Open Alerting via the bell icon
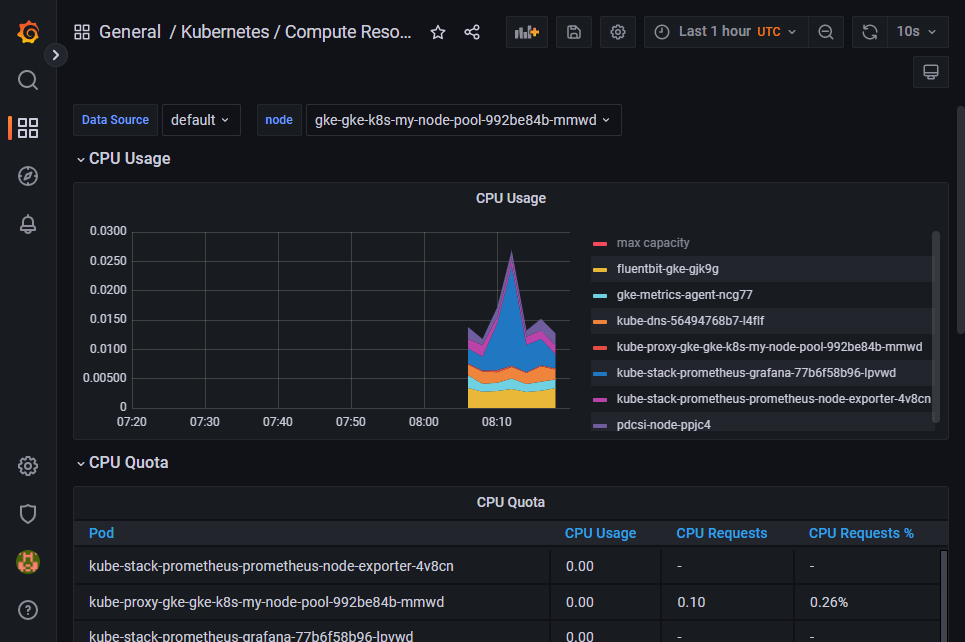The image size is (965, 642). 27,224
